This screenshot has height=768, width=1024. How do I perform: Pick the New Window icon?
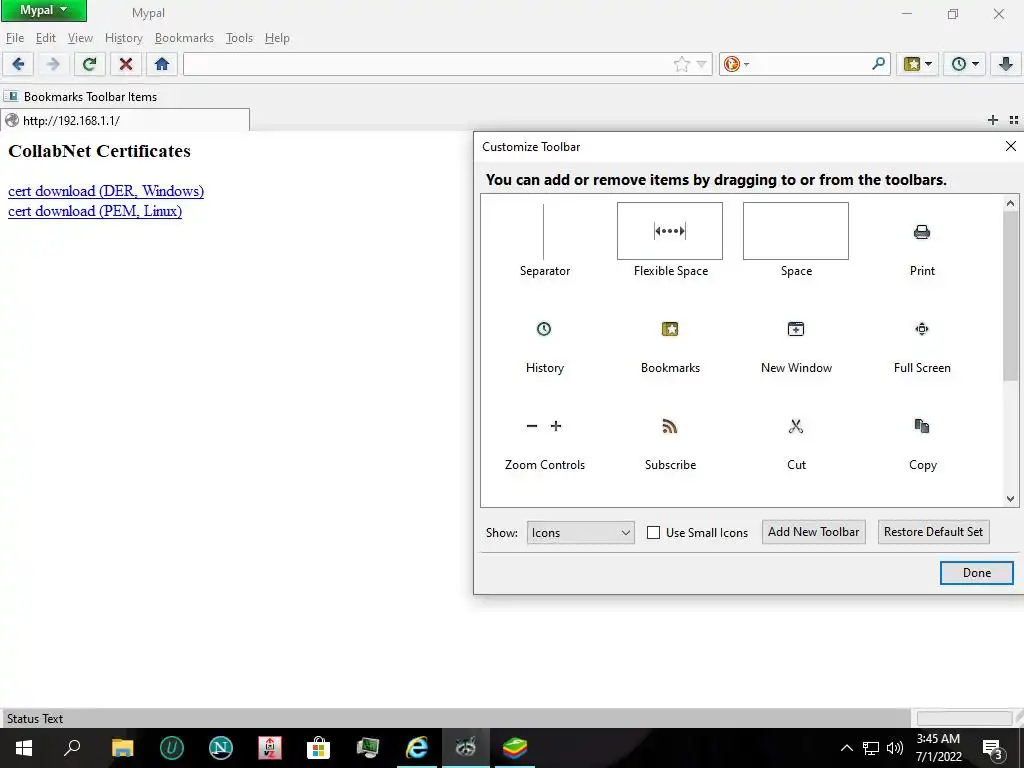click(795, 328)
